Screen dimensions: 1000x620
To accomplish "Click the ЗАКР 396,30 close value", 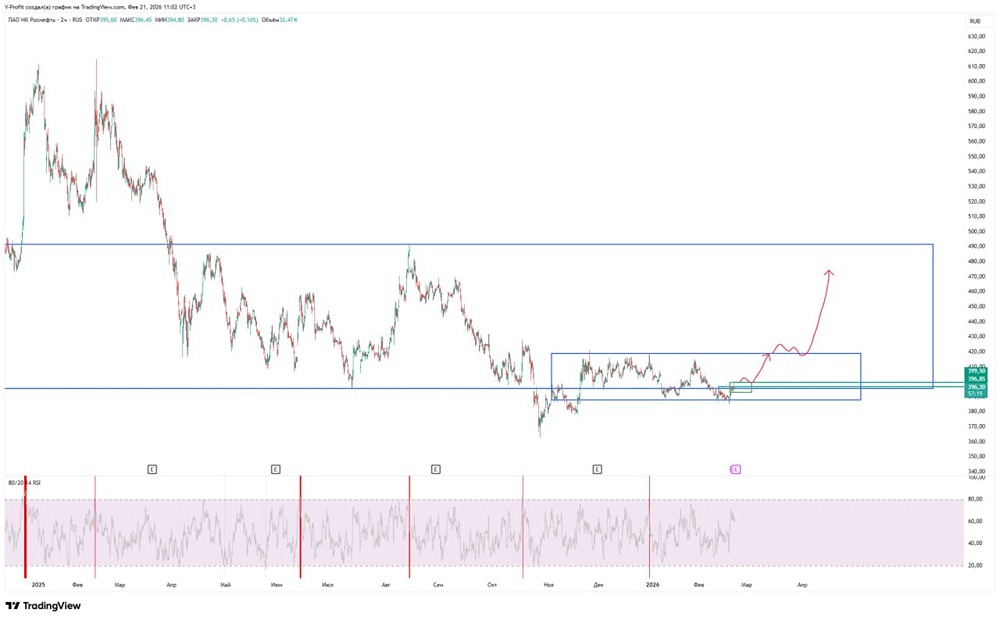I will (203, 20).
